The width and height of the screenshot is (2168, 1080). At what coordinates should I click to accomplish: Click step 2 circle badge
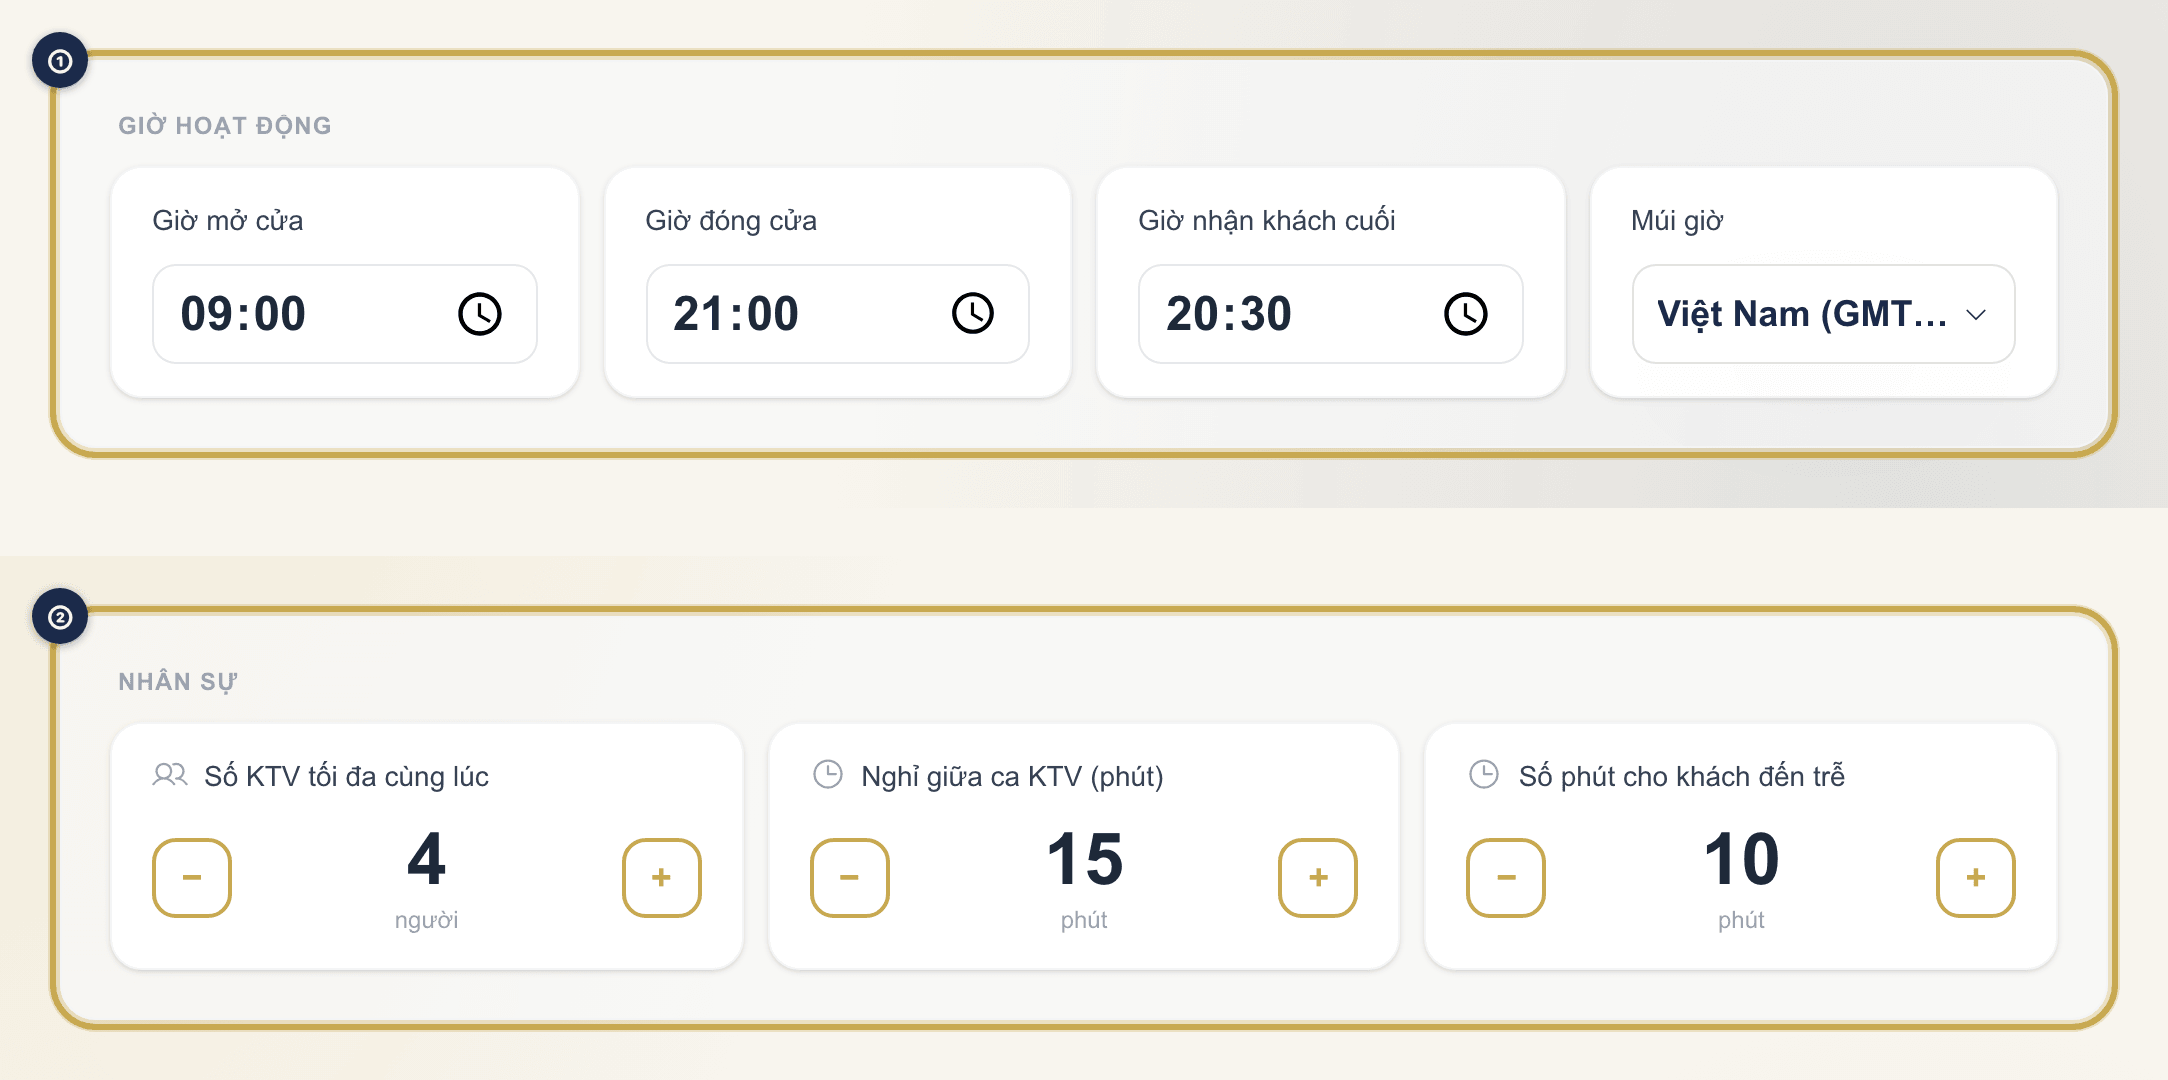60,617
